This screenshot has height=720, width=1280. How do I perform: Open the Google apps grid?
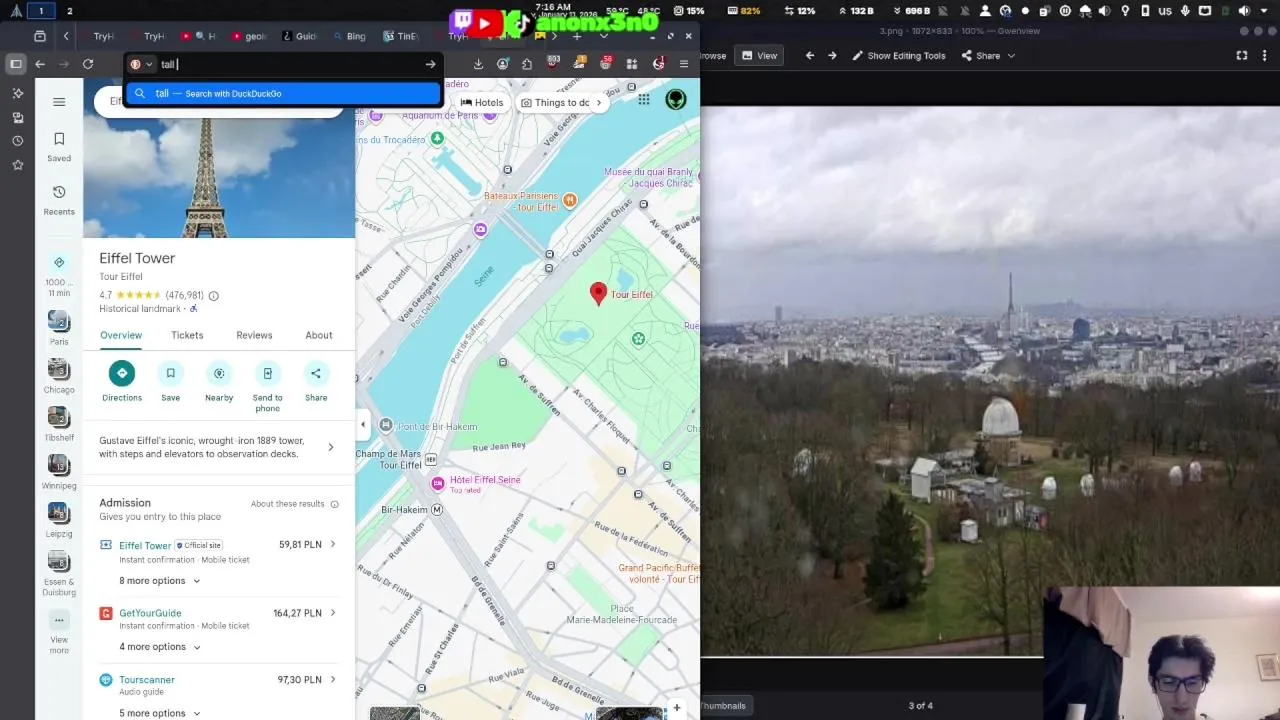[644, 100]
